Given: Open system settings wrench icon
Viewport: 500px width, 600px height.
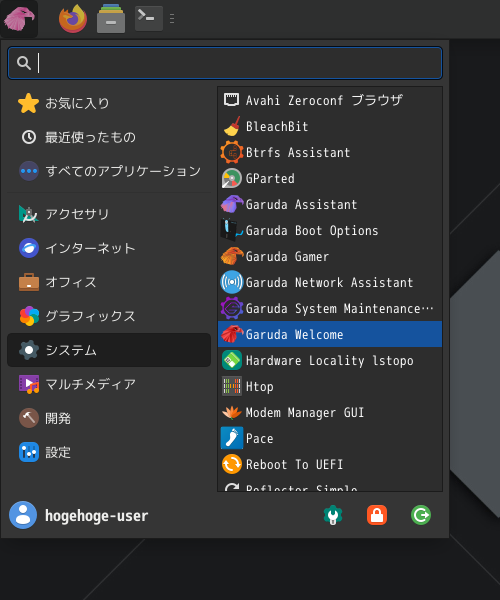Looking at the screenshot, I should point(333,515).
